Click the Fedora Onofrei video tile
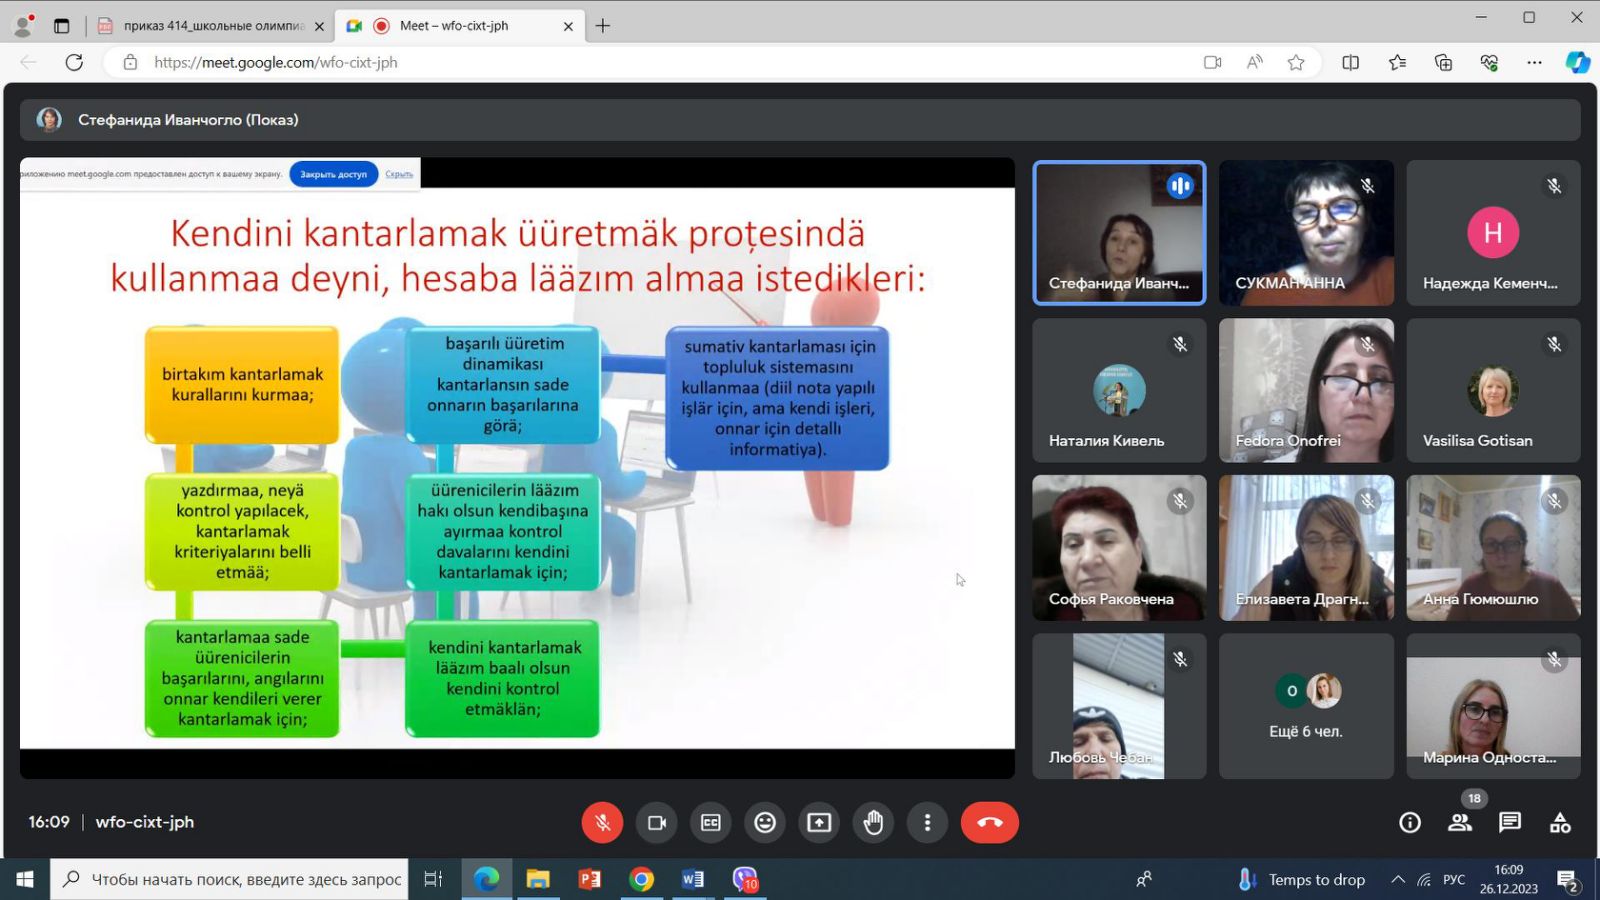The height and width of the screenshot is (900, 1600). click(1306, 390)
